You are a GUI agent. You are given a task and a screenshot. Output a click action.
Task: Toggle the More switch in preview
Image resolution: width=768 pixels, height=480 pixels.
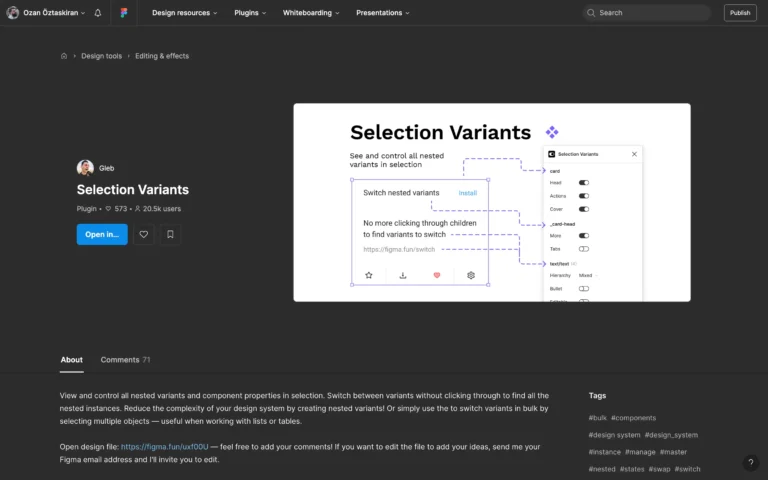pyautogui.click(x=584, y=236)
